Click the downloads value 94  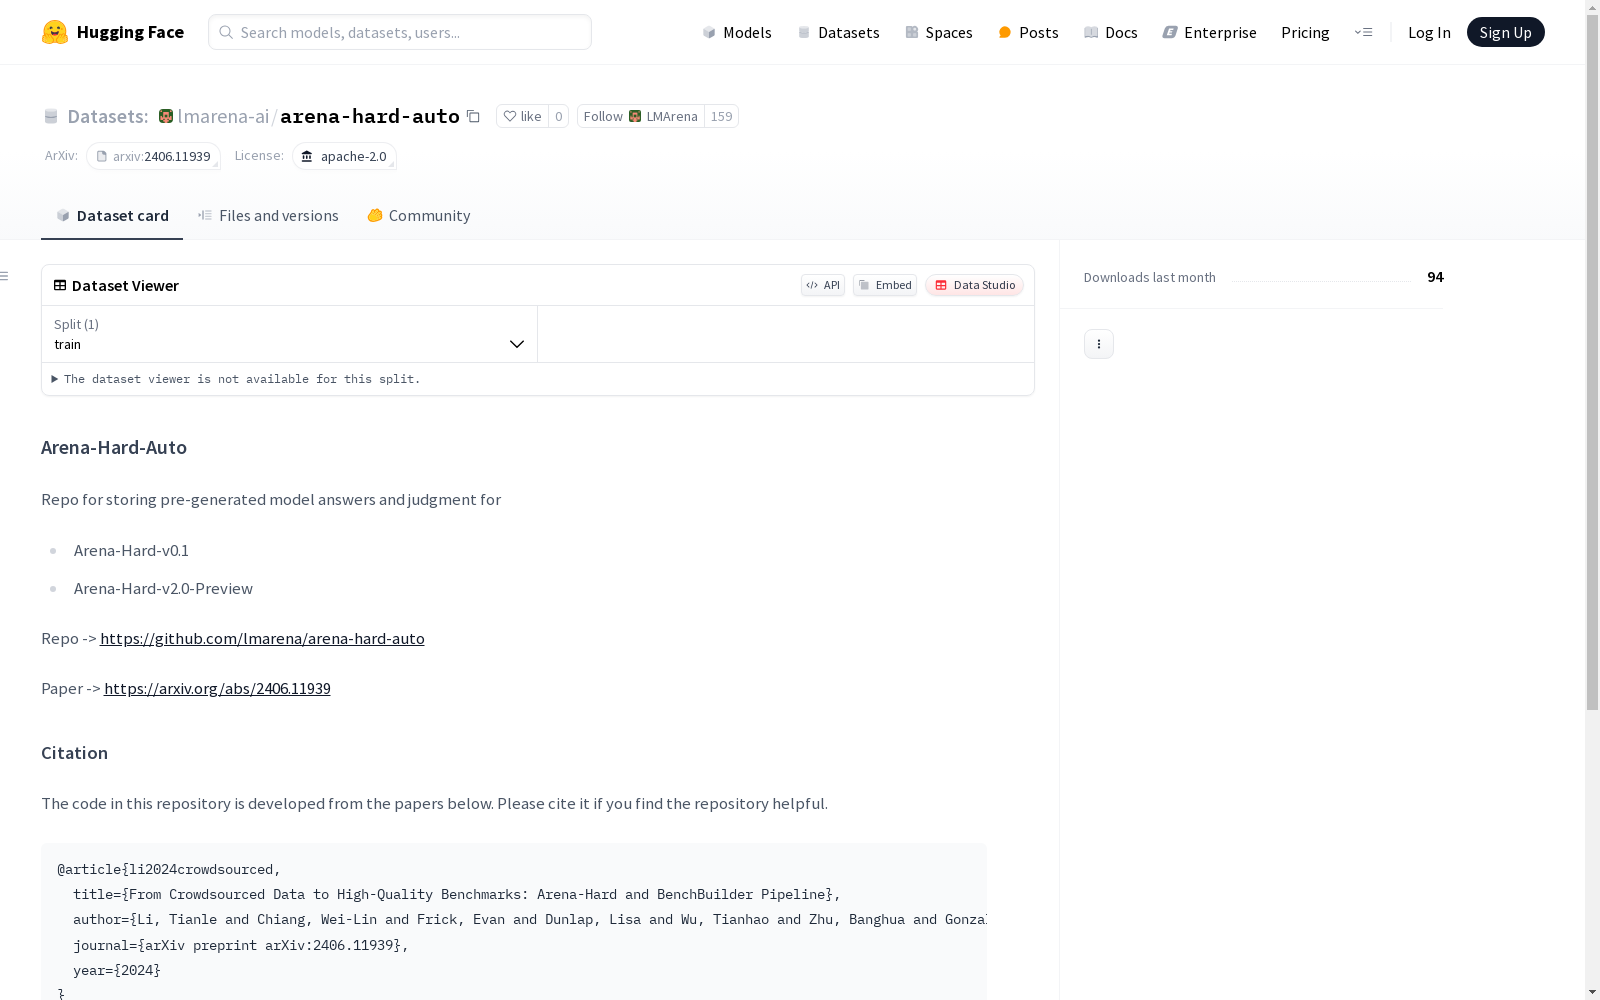(x=1435, y=277)
